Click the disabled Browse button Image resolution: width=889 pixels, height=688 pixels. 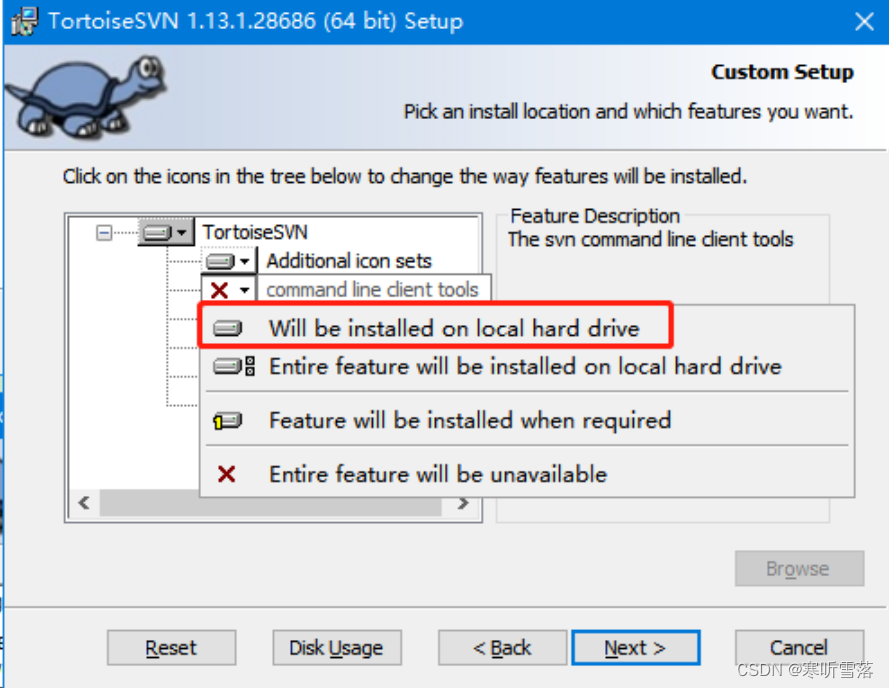click(799, 568)
